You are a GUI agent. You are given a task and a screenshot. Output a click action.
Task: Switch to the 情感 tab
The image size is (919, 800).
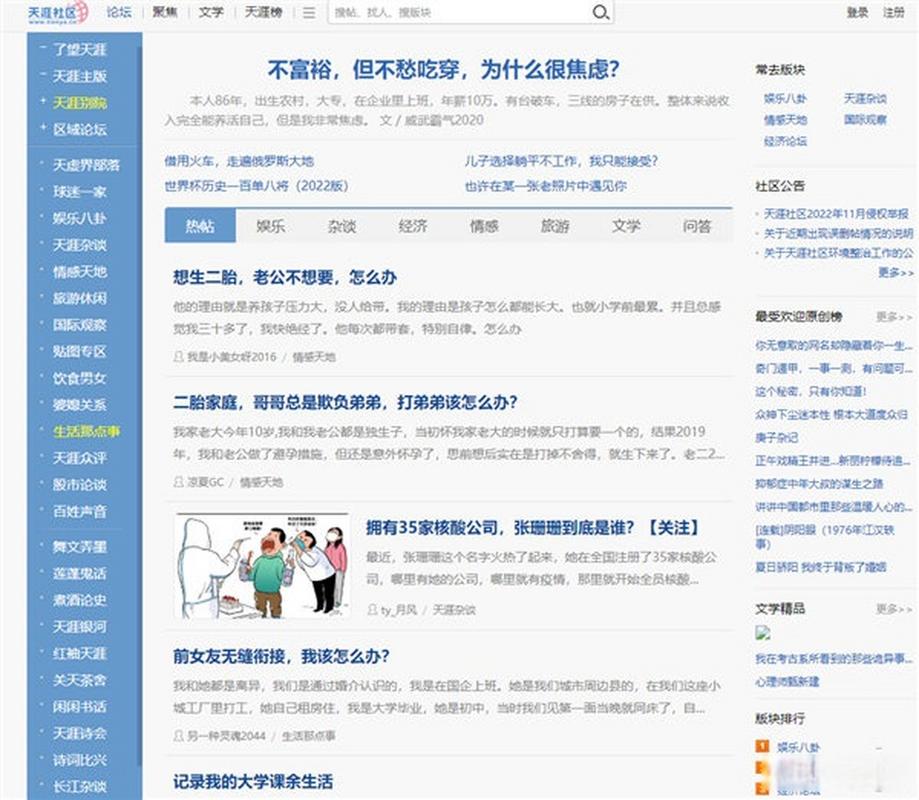click(485, 227)
